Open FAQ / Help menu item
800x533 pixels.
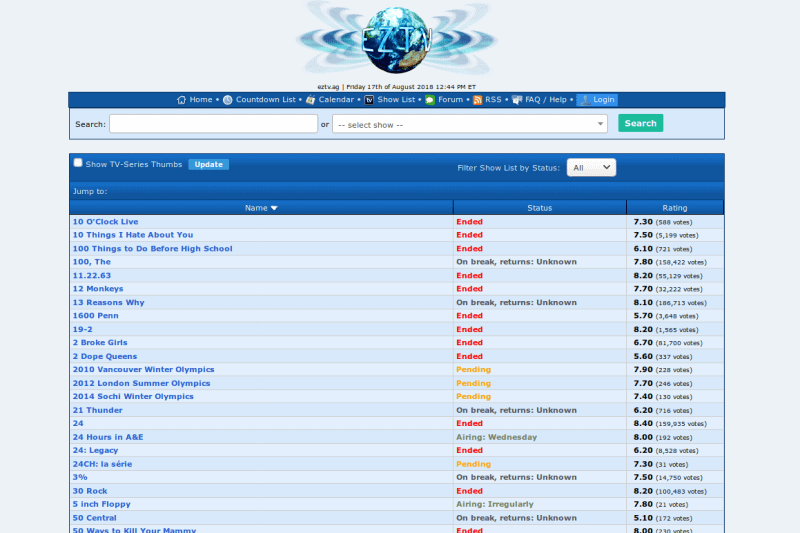545,100
